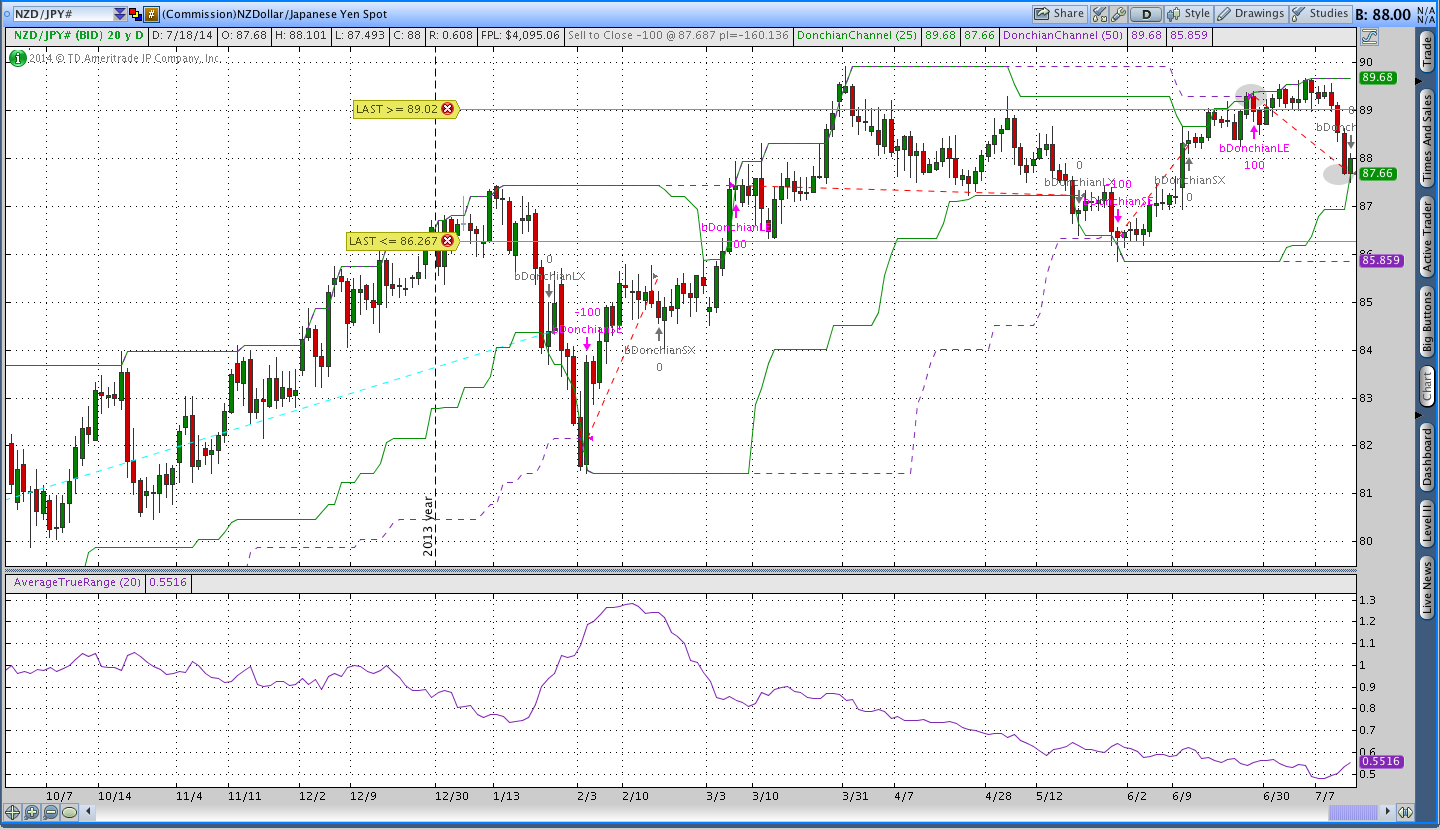Click the AverageTrueRange (20) study label
The image size is (1440, 830).
click(x=76, y=582)
